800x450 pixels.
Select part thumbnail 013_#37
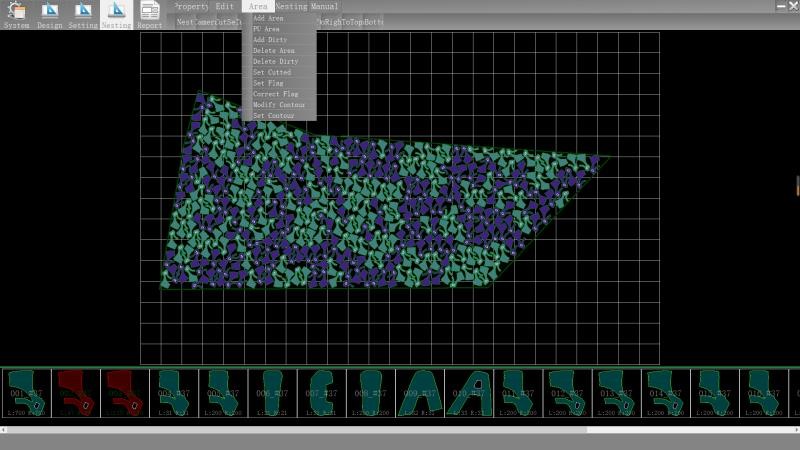[616, 393]
